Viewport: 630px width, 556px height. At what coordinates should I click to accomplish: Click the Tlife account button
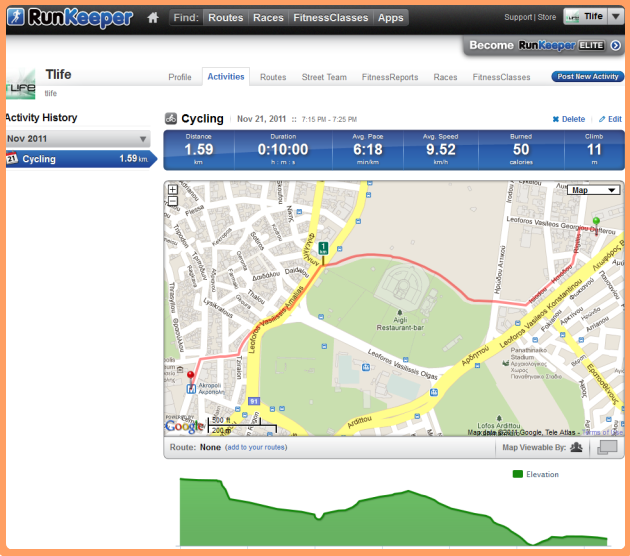[x=585, y=17]
